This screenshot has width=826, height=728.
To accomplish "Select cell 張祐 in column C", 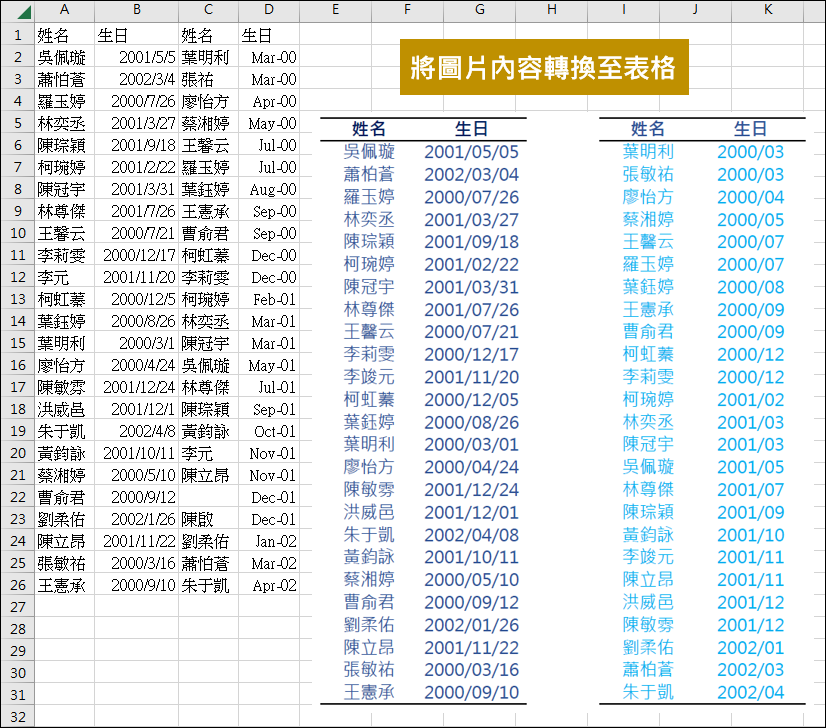I will 208,80.
